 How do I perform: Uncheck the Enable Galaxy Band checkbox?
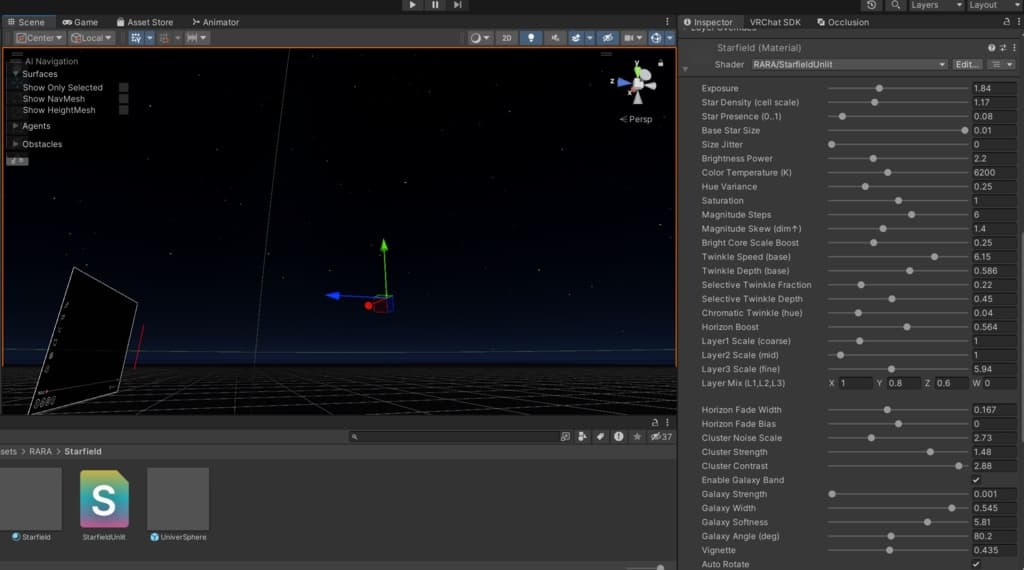[x=976, y=480]
